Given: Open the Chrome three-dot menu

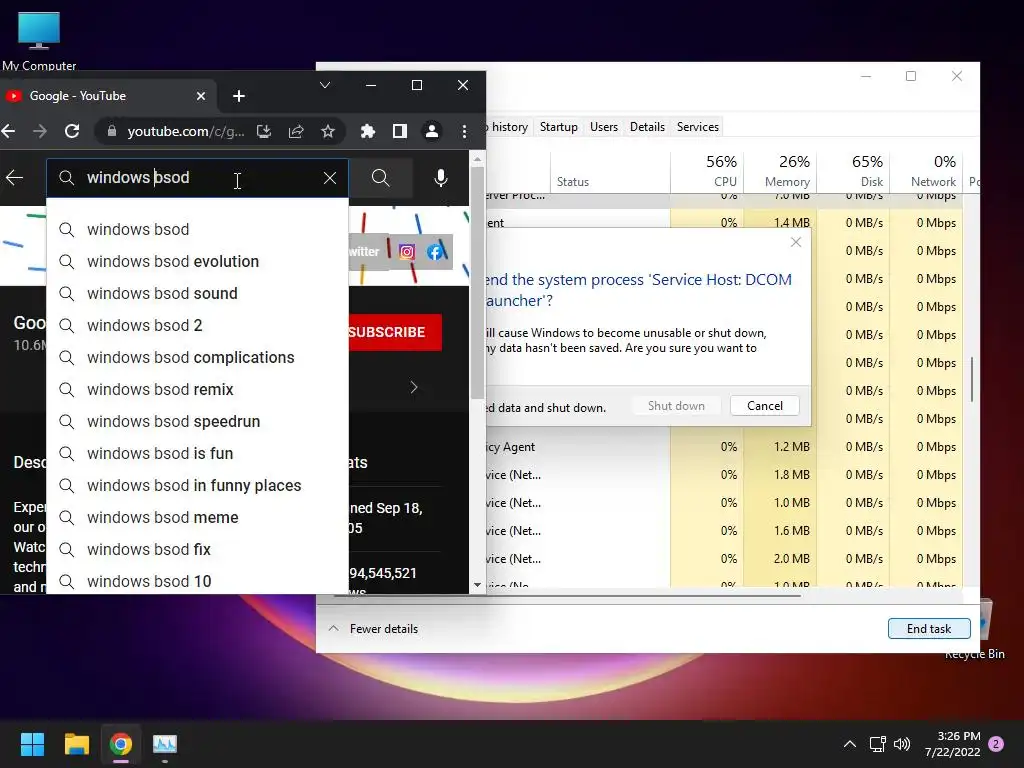Looking at the screenshot, I should coord(464,131).
